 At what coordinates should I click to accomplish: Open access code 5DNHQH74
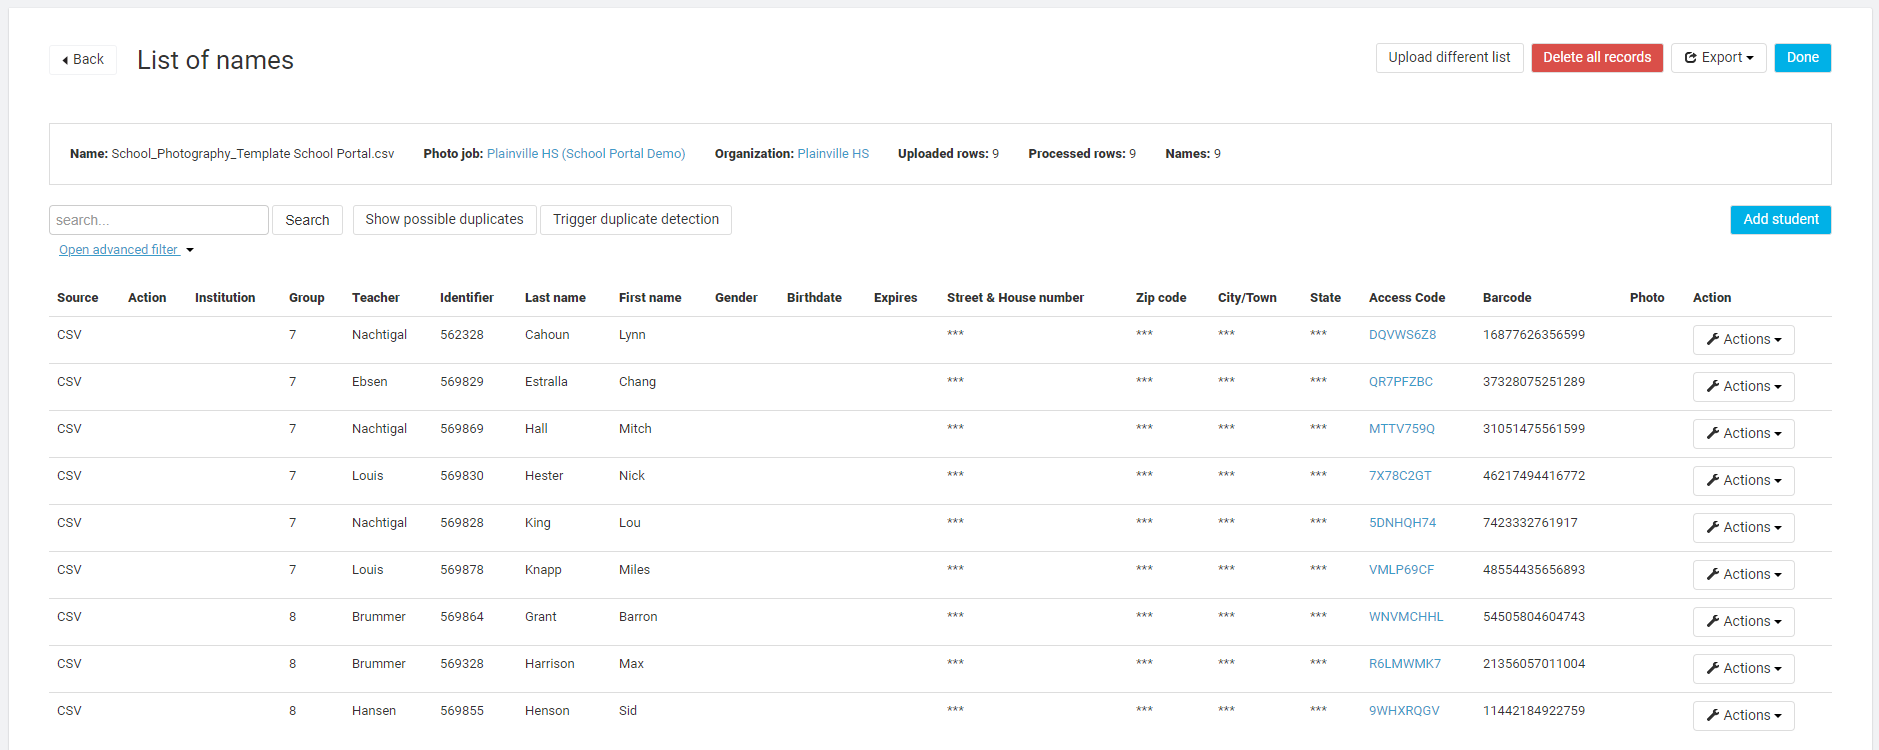click(1402, 523)
